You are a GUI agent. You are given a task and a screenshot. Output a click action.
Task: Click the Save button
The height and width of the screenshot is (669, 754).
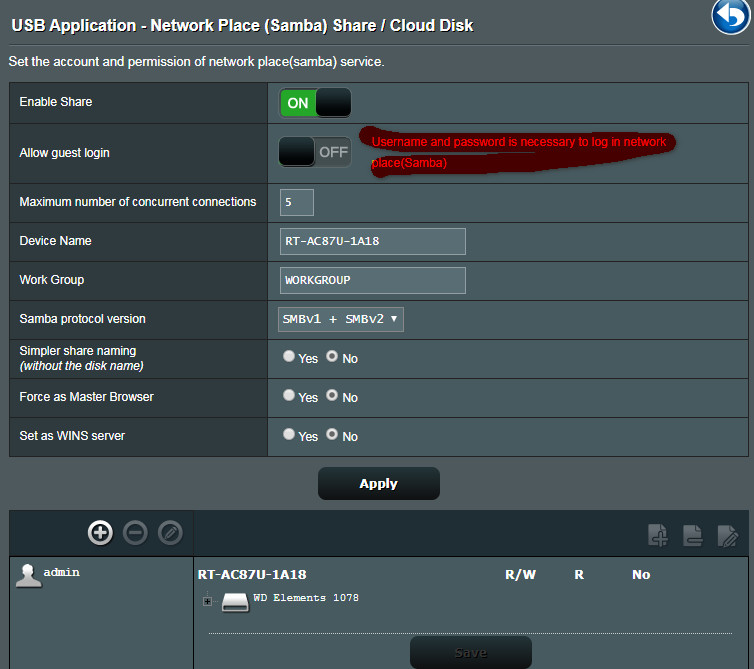coord(470,653)
